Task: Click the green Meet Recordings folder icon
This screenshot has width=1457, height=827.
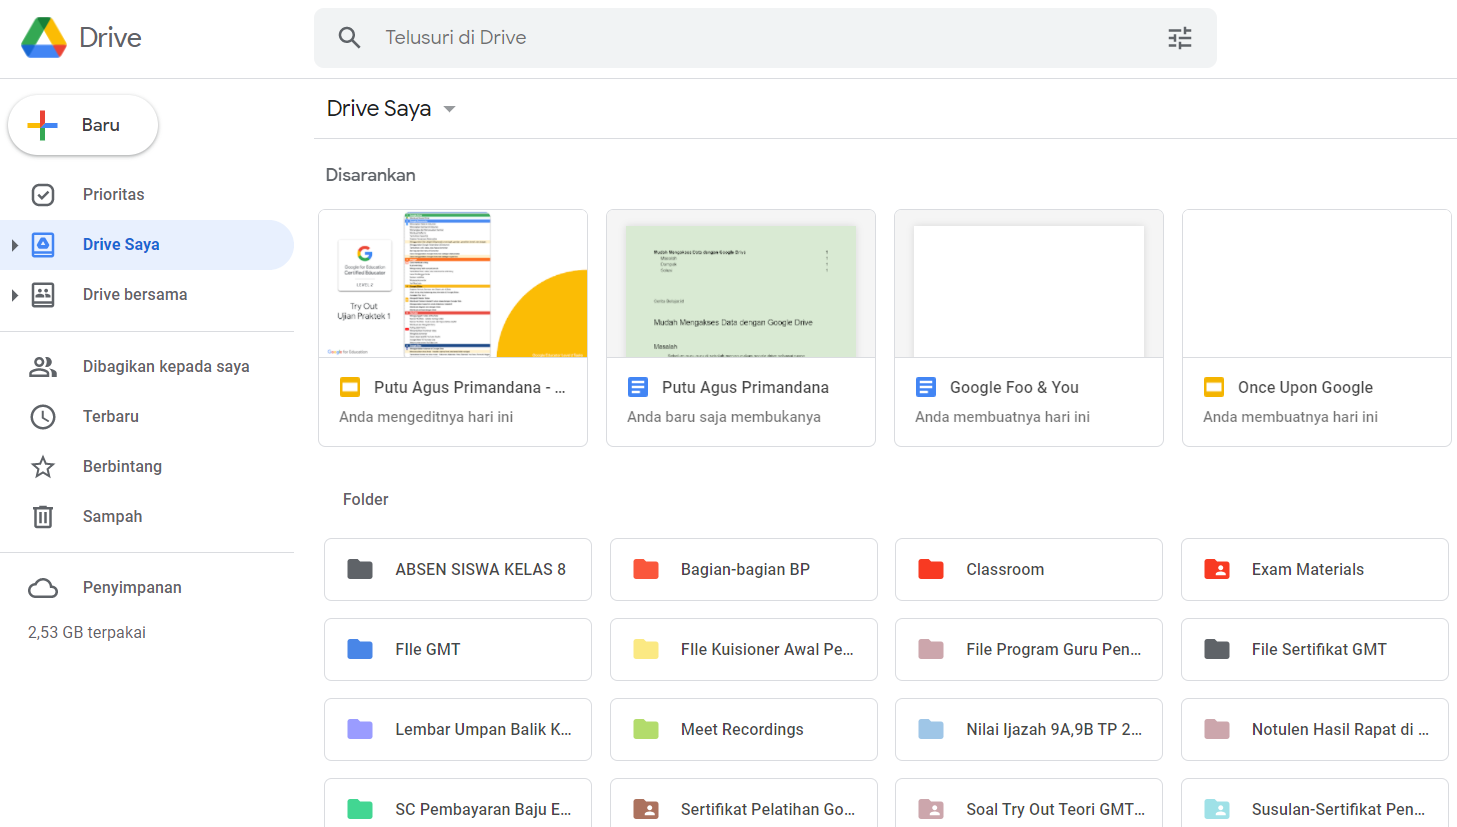Action: pyautogui.click(x=646, y=729)
